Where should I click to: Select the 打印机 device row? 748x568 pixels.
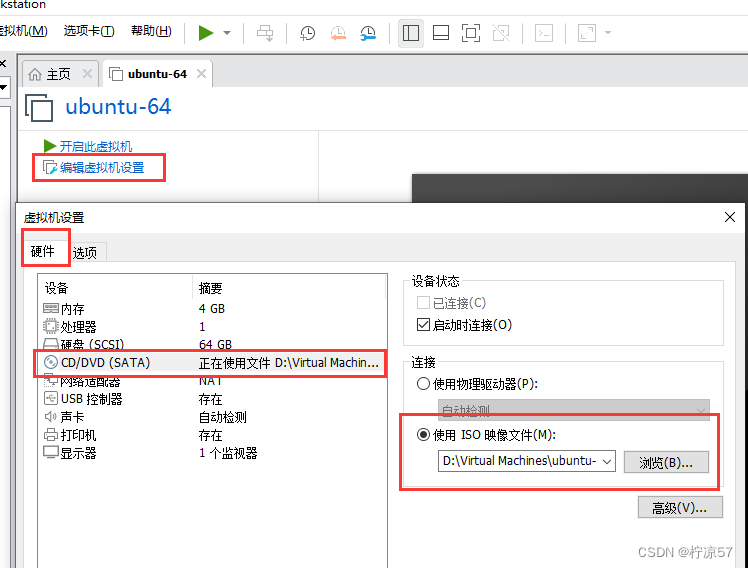tap(212, 435)
